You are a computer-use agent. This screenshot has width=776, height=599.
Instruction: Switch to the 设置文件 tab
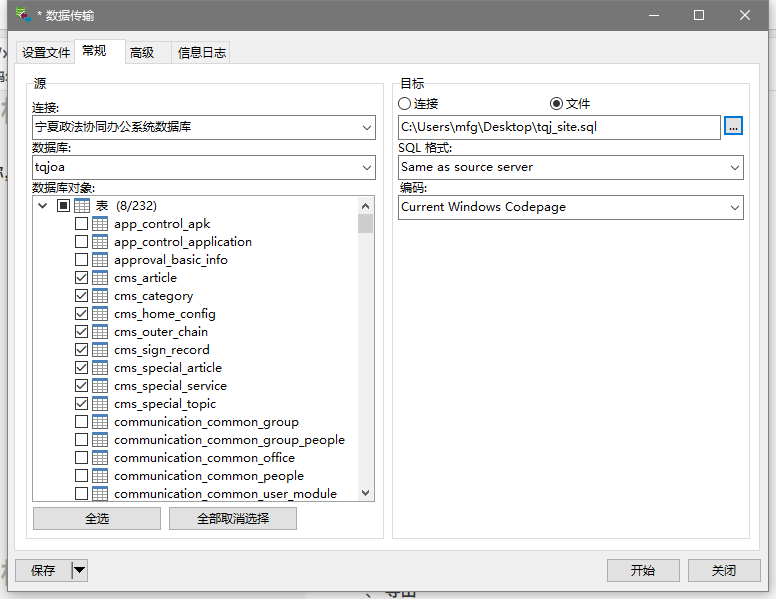point(46,52)
